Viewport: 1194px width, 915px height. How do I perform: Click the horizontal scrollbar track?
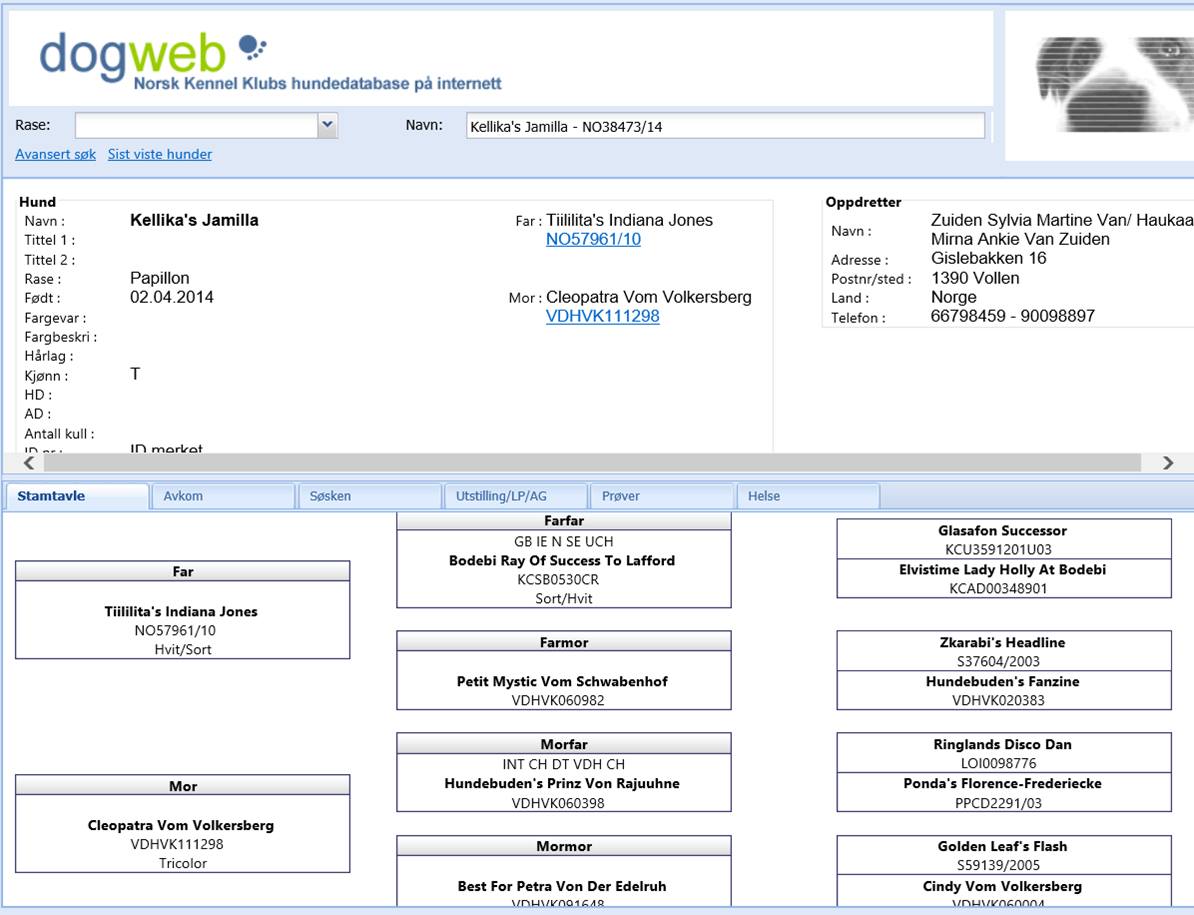pyautogui.click(x=592, y=463)
